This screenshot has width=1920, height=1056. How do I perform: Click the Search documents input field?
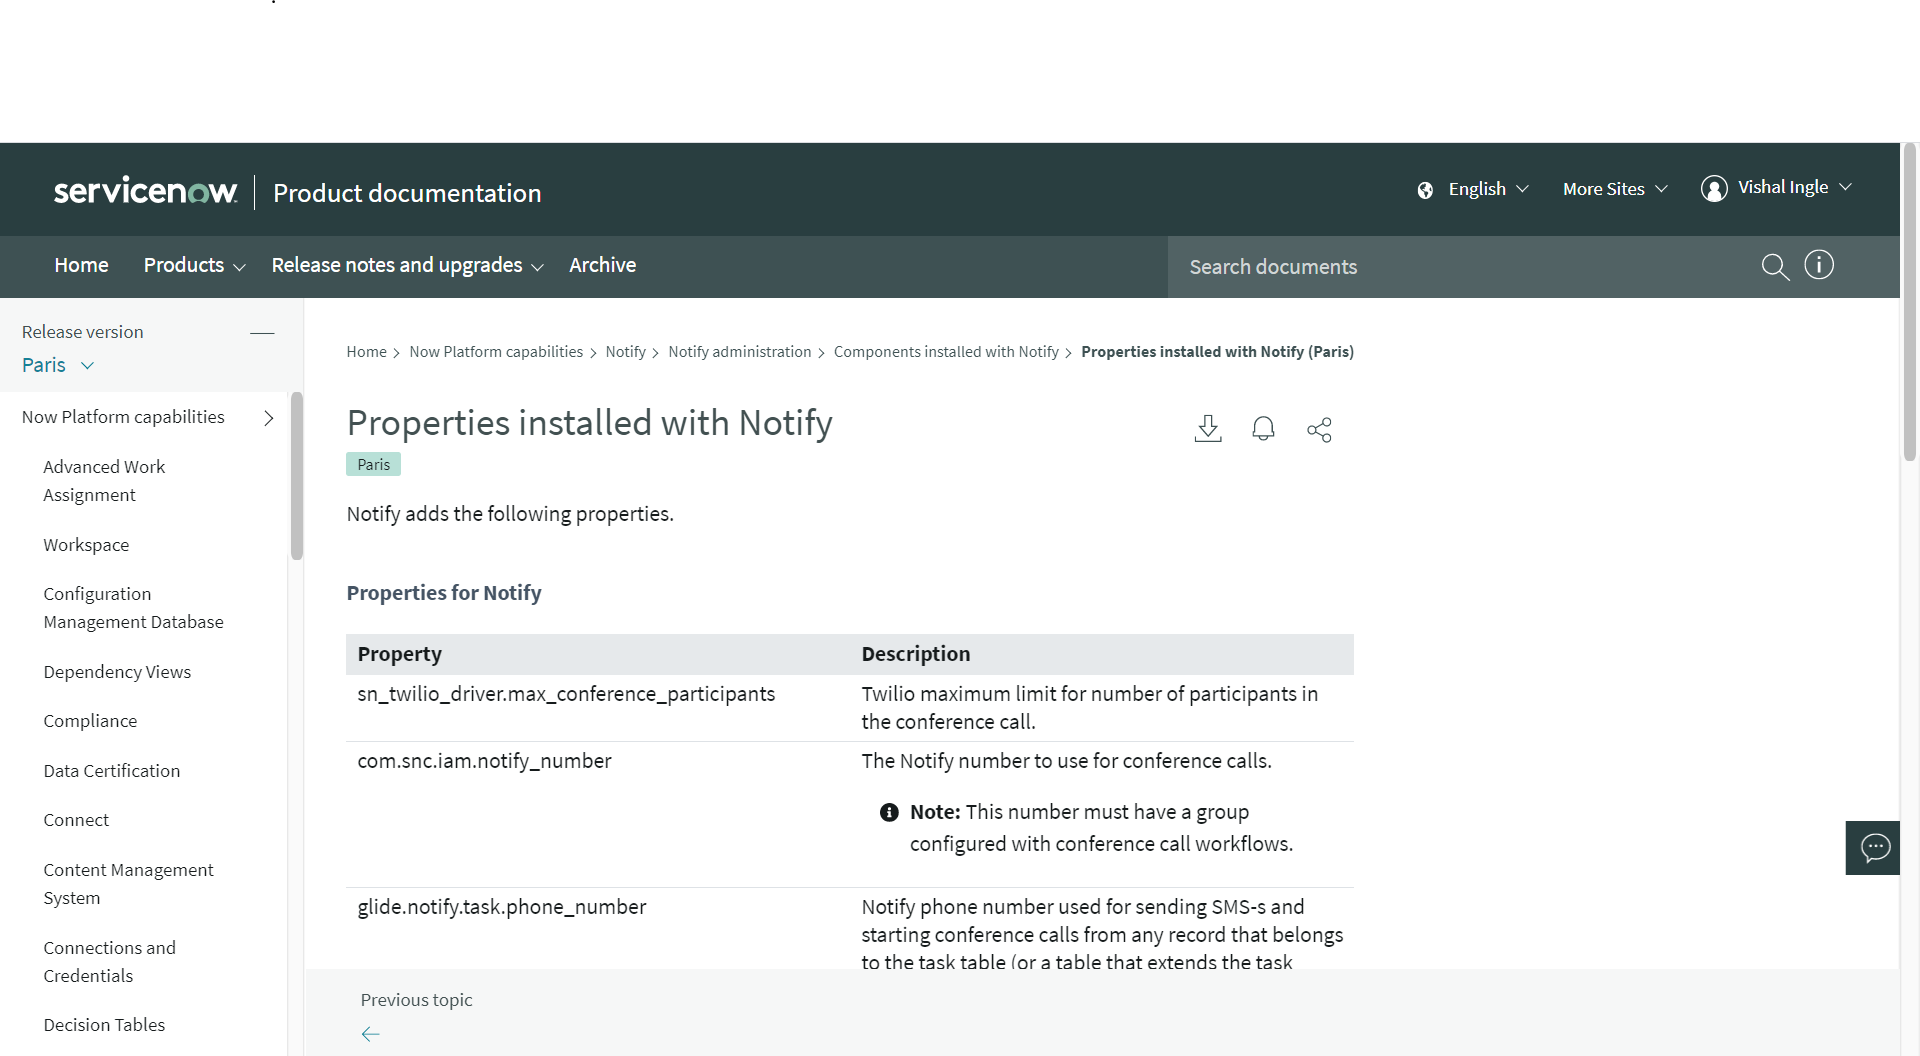(x=1400, y=267)
